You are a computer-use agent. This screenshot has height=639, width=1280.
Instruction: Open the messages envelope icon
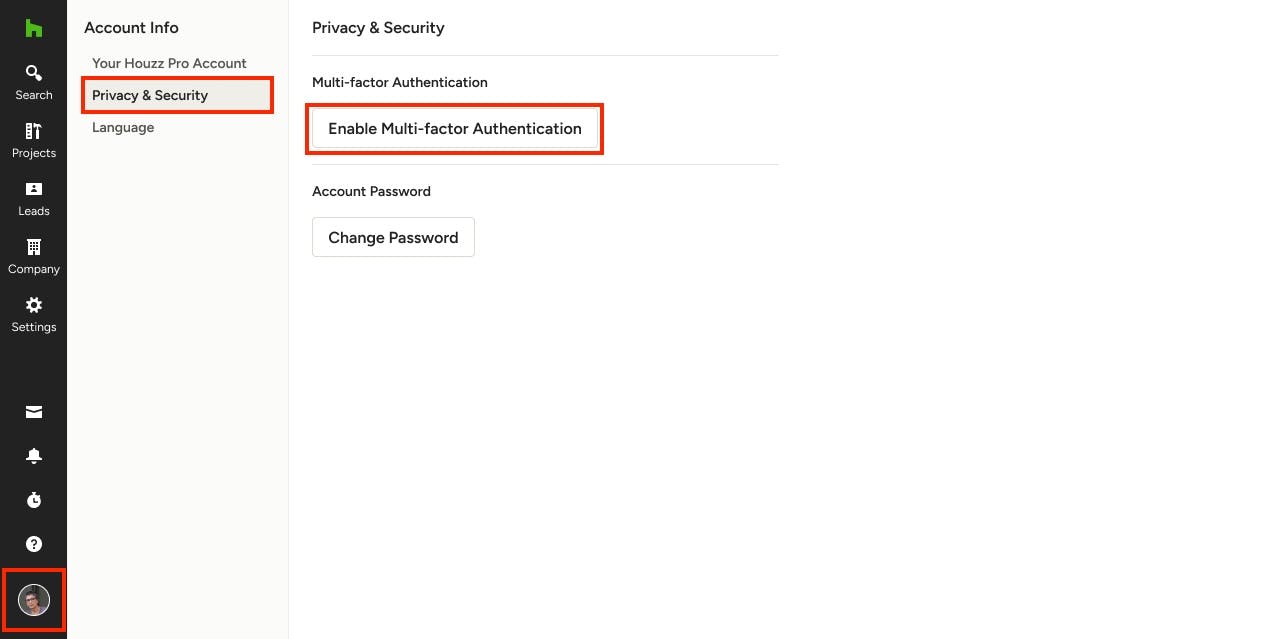click(x=33, y=412)
